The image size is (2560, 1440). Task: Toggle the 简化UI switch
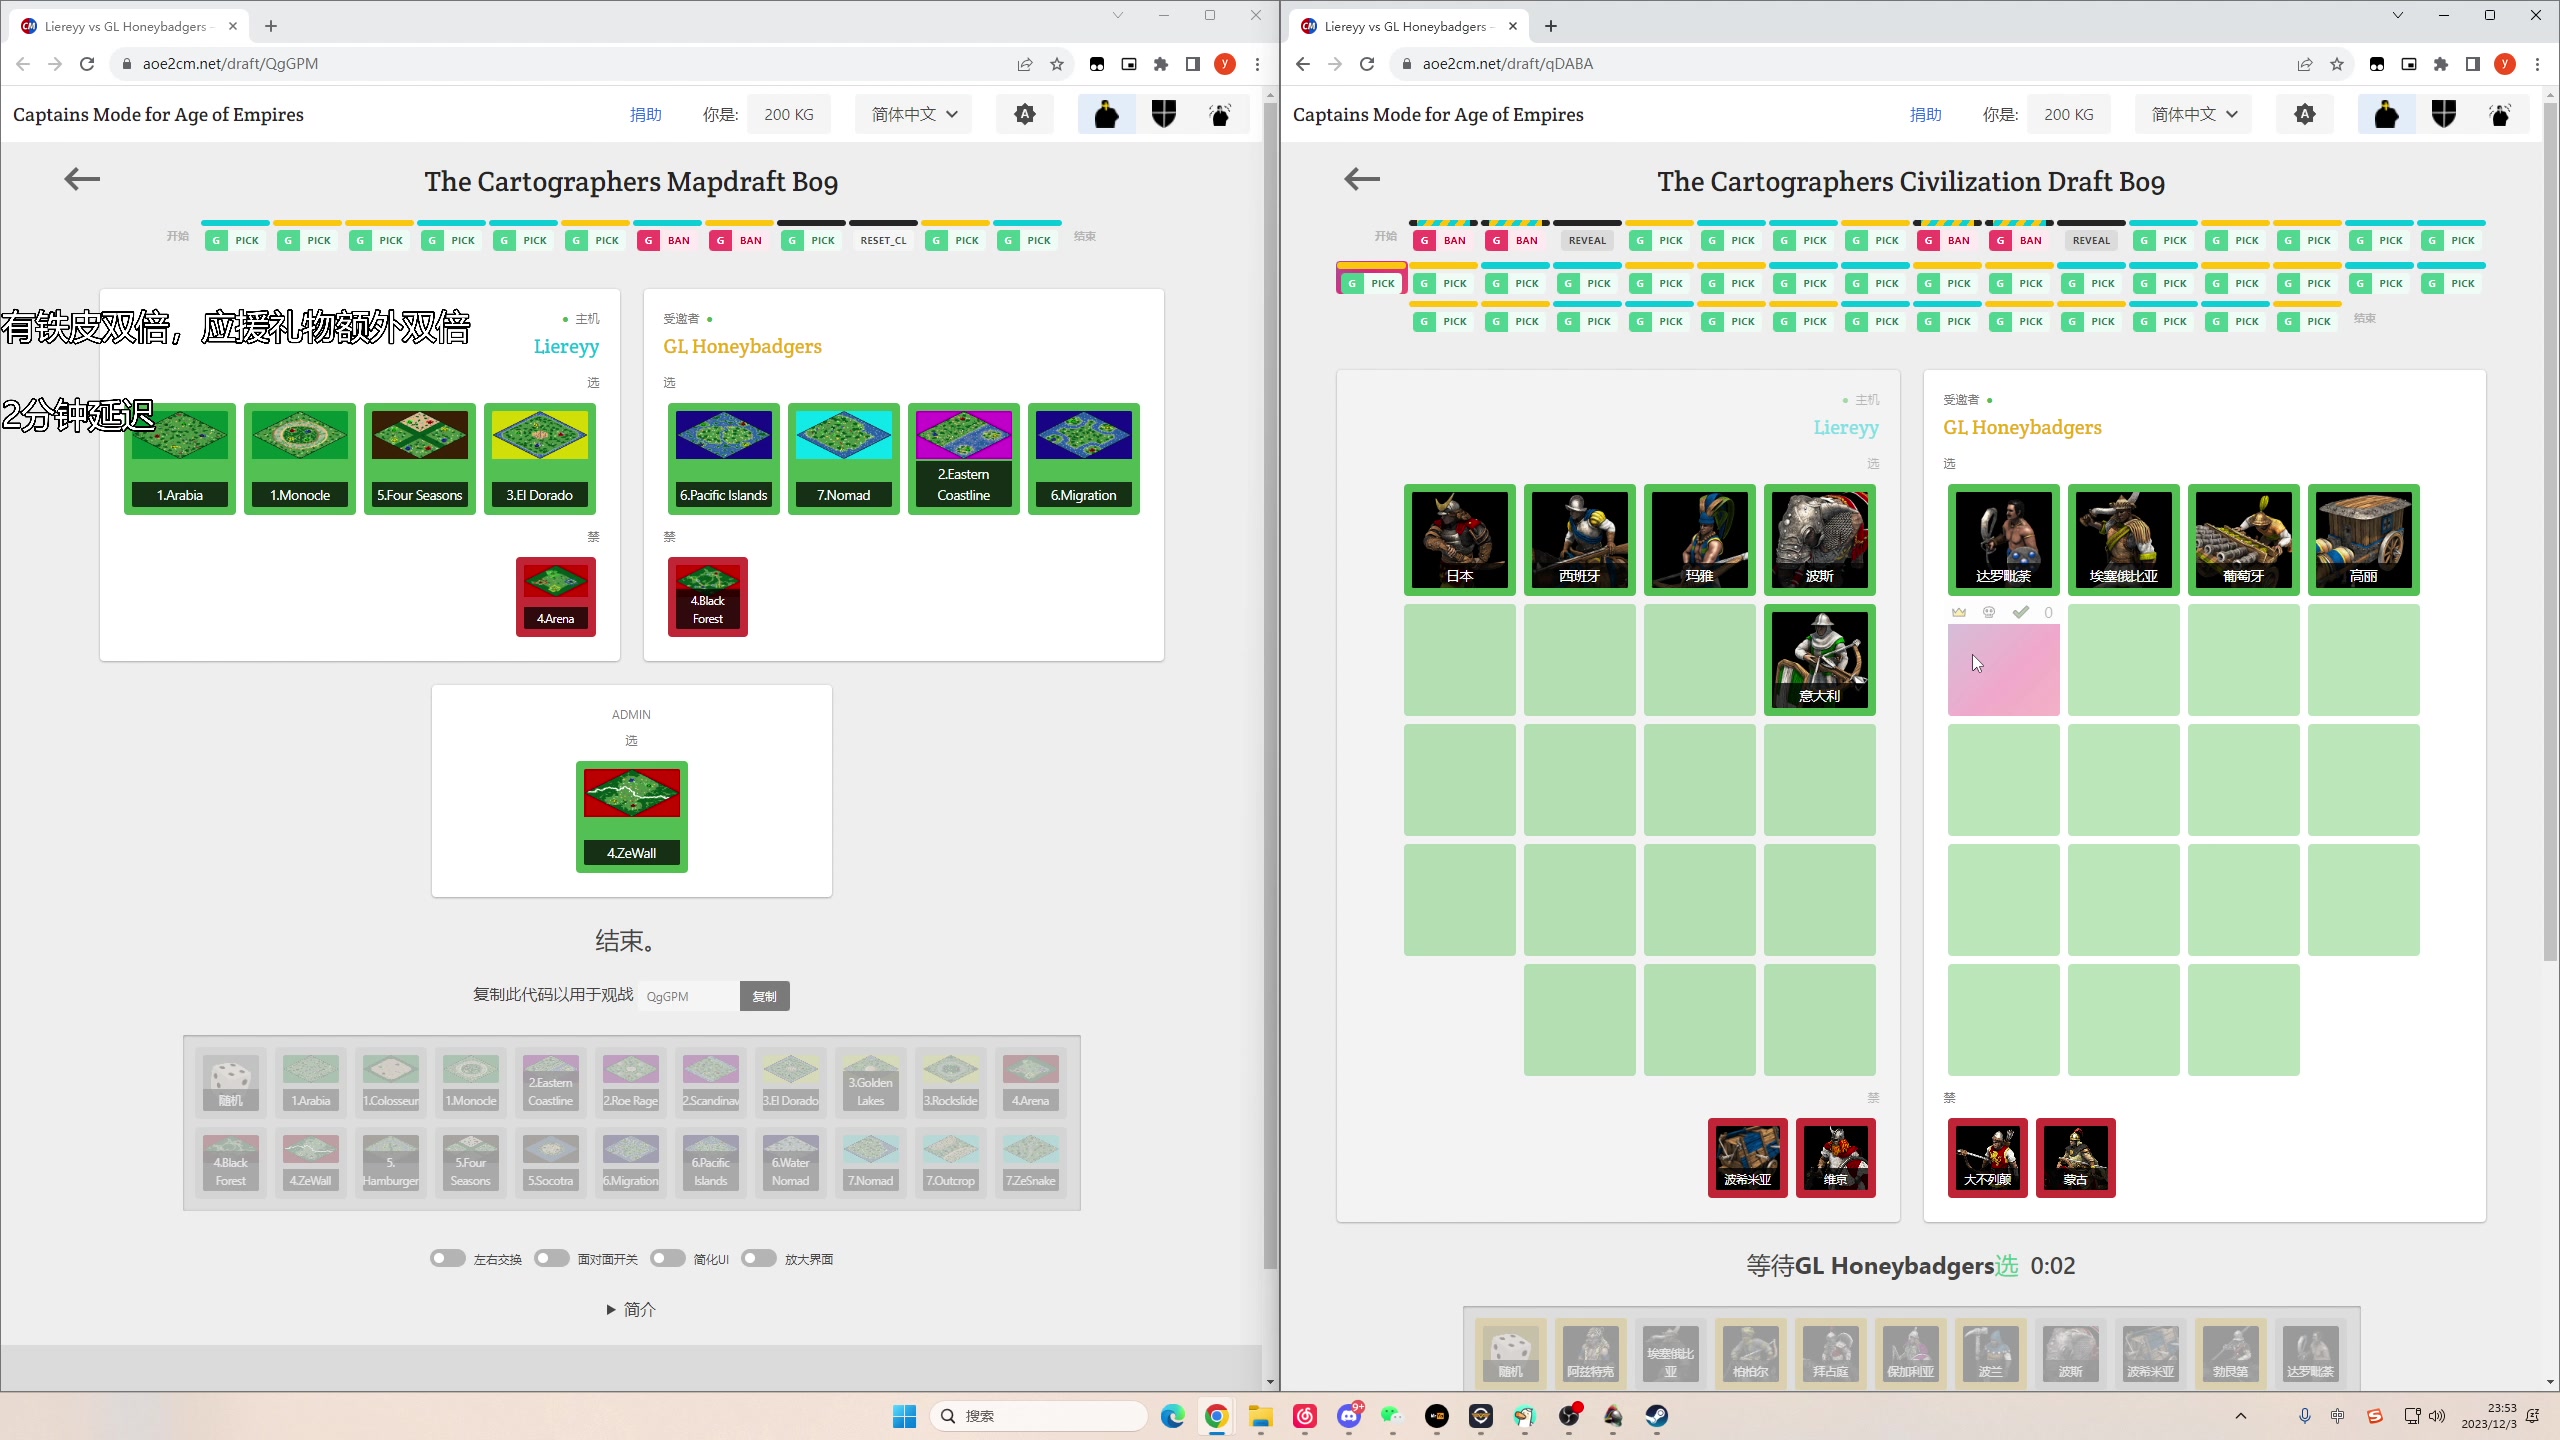point(668,1259)
